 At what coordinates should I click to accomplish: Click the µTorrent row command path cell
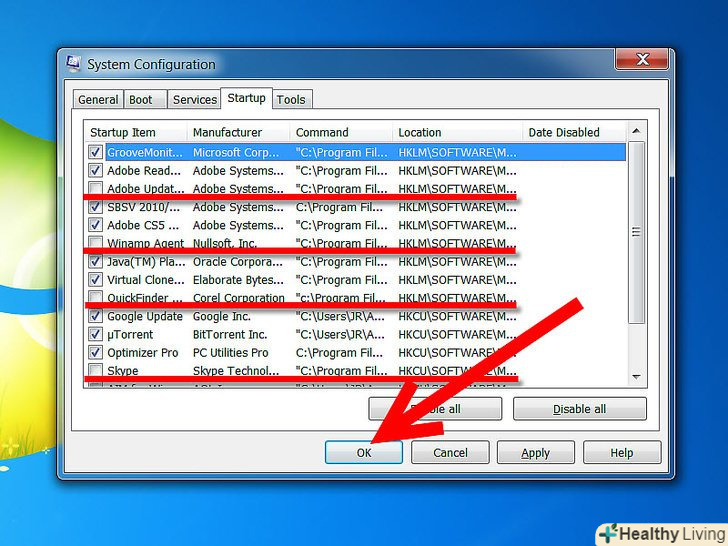340,334
